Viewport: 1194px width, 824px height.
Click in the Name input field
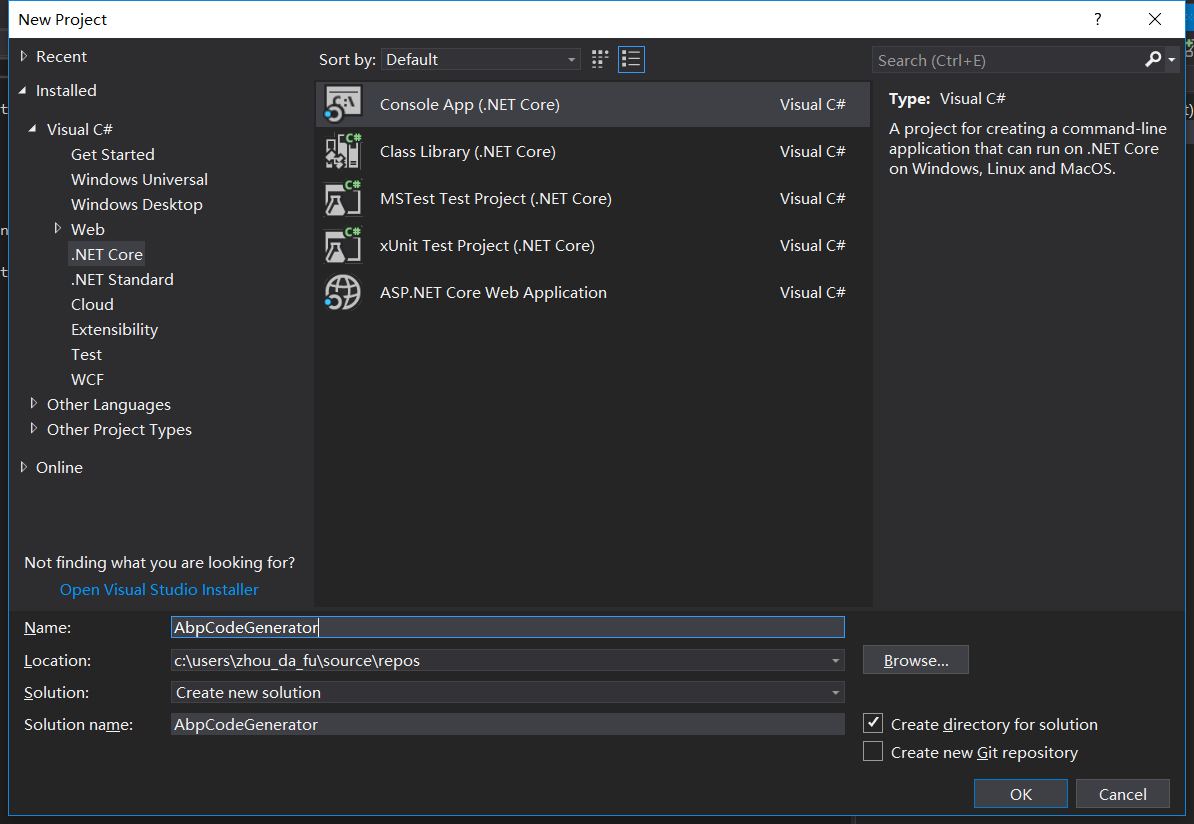click(508, 627)
